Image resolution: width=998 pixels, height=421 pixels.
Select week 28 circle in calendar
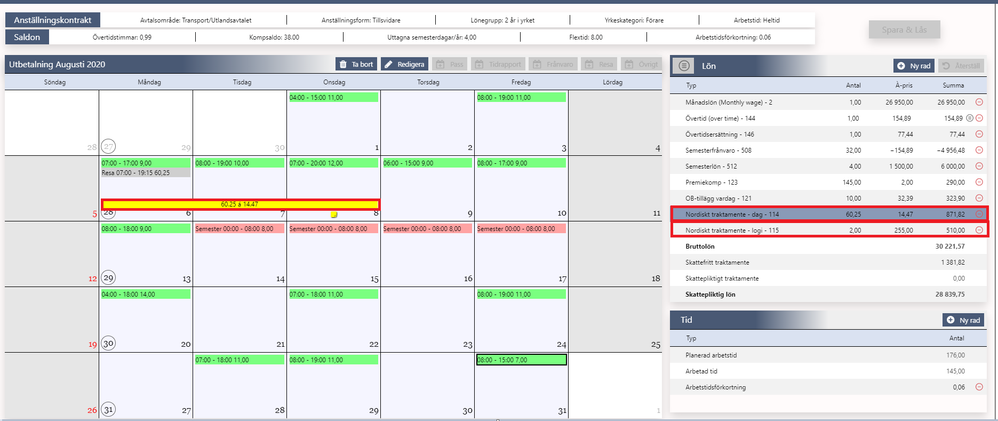tap(109, 212)
